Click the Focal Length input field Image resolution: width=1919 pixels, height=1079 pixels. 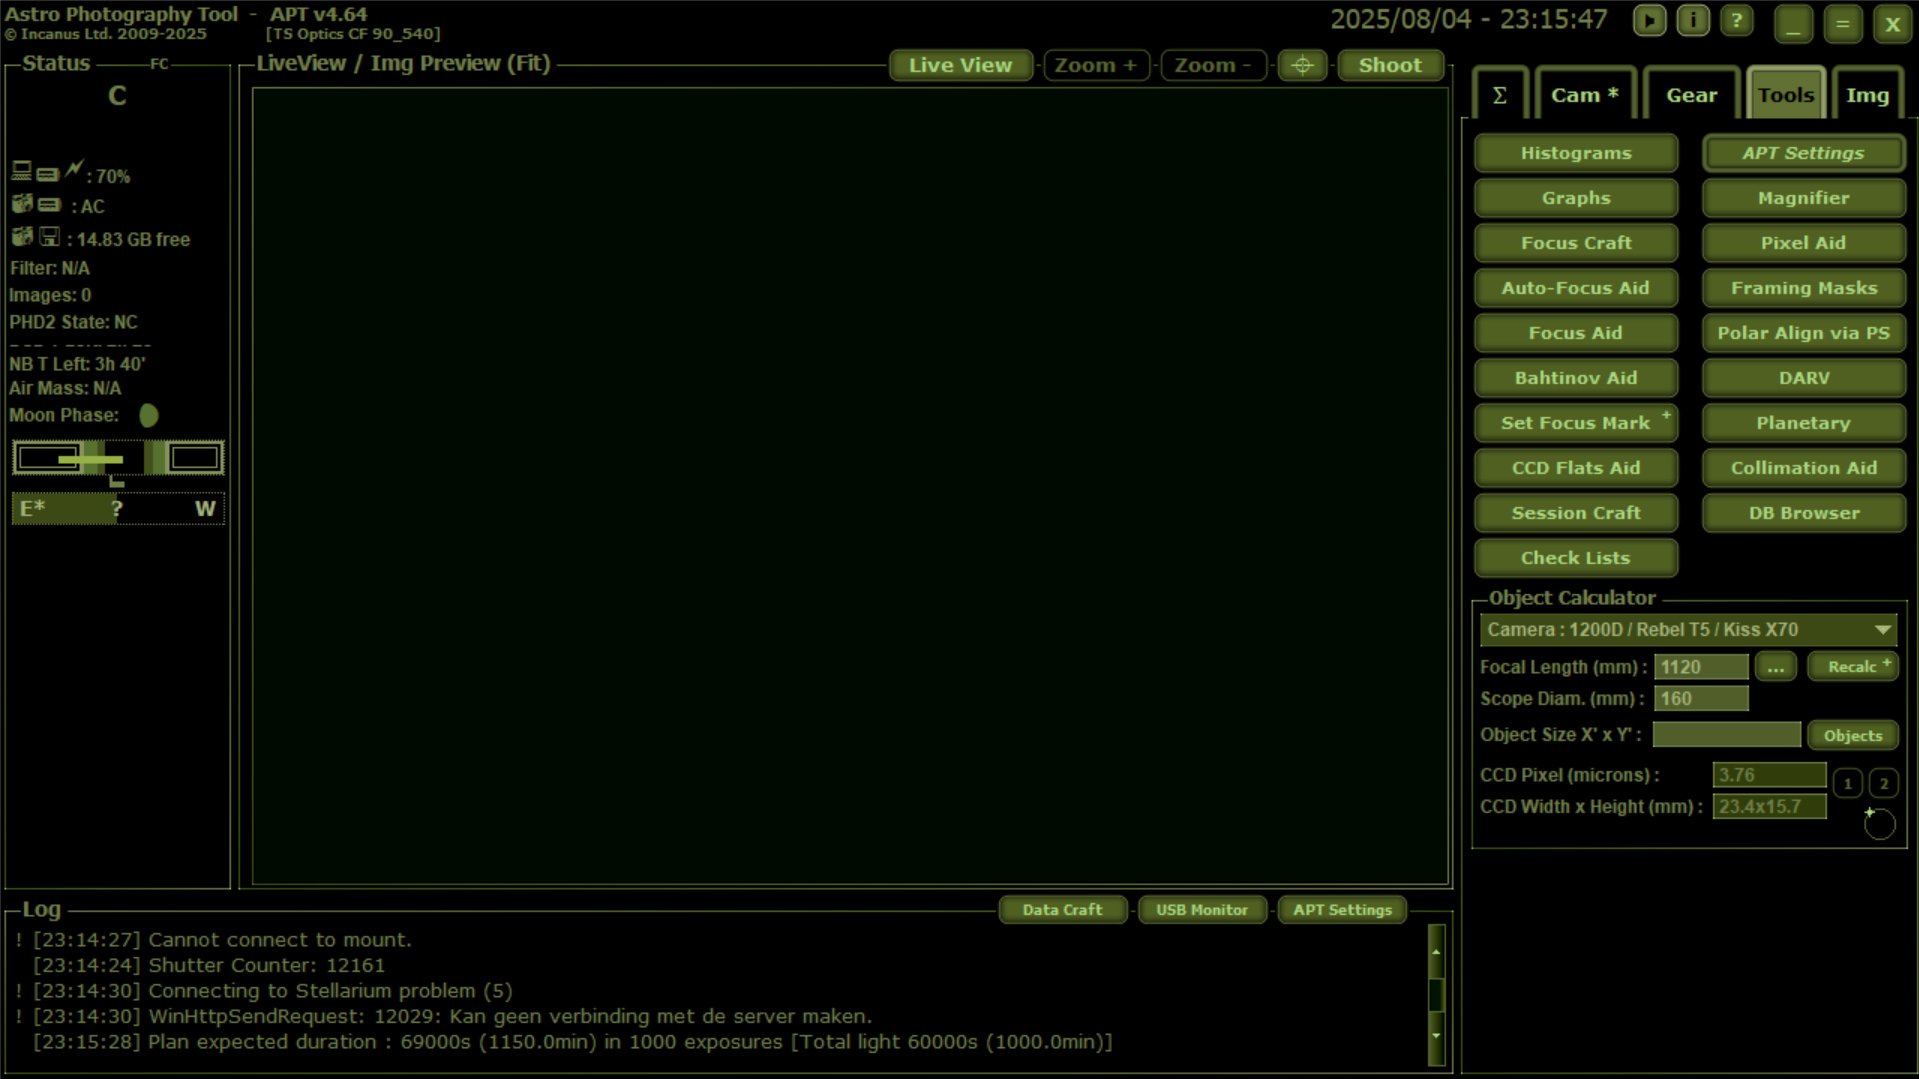tap(1701, 667)
